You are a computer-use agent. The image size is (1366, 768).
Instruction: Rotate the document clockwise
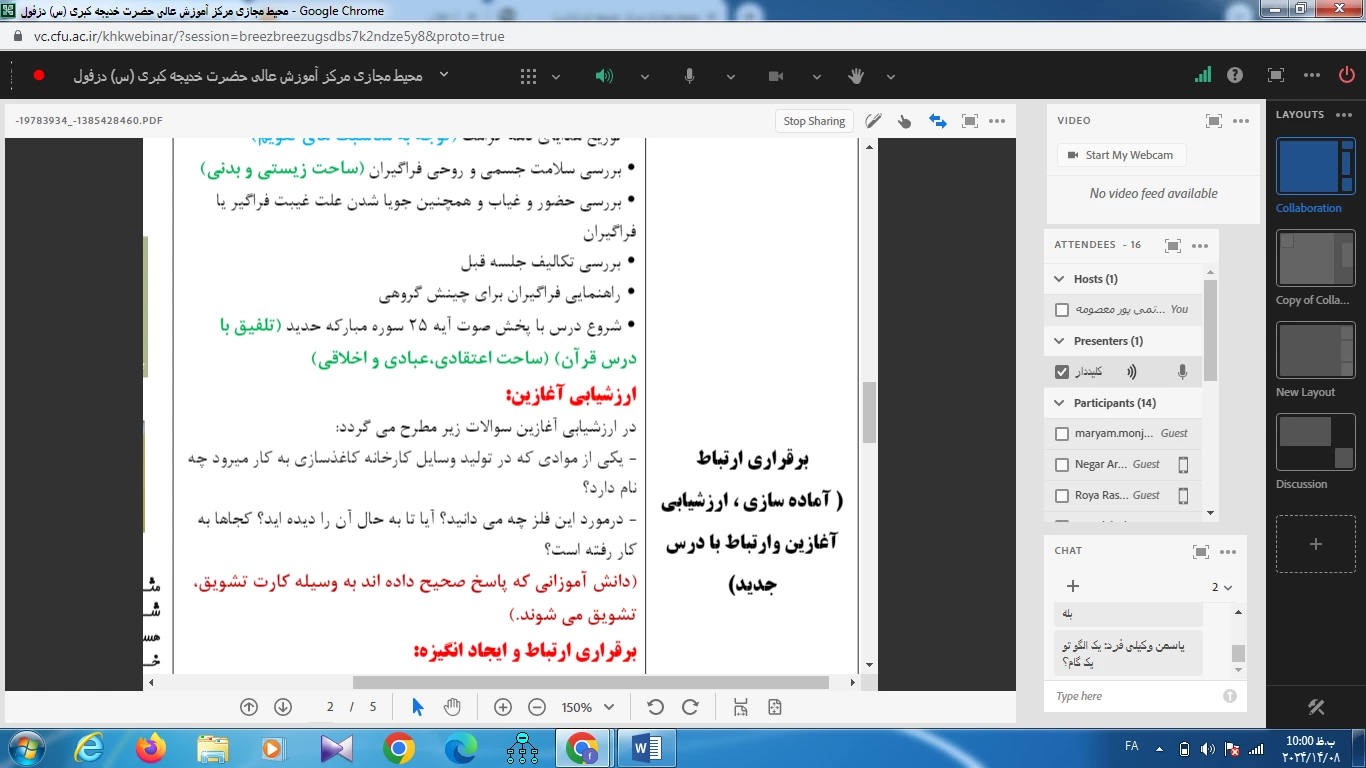click(x=690, y=707)
